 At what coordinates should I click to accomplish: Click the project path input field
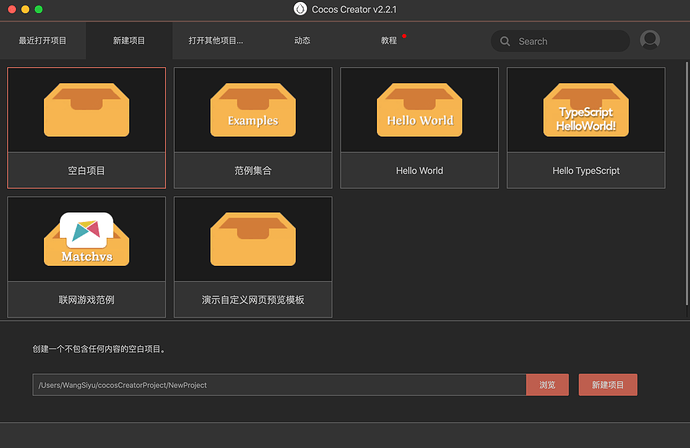pos(279,385)
